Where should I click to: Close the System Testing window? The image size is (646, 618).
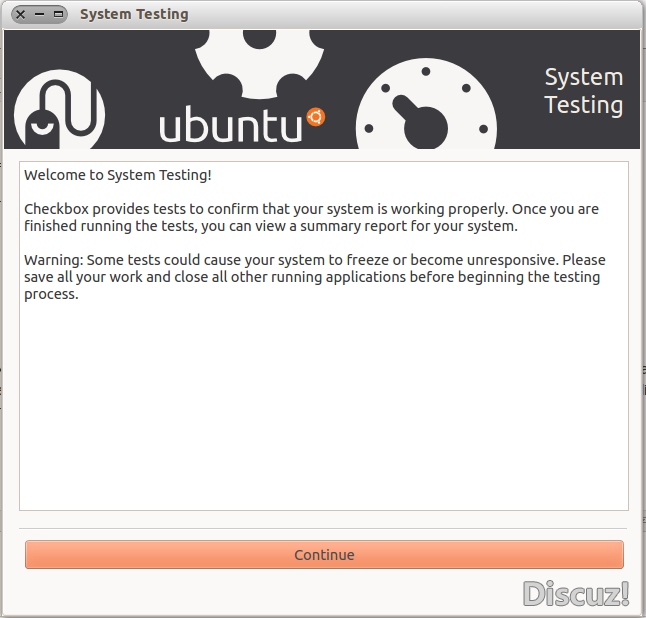click(21, 14)
